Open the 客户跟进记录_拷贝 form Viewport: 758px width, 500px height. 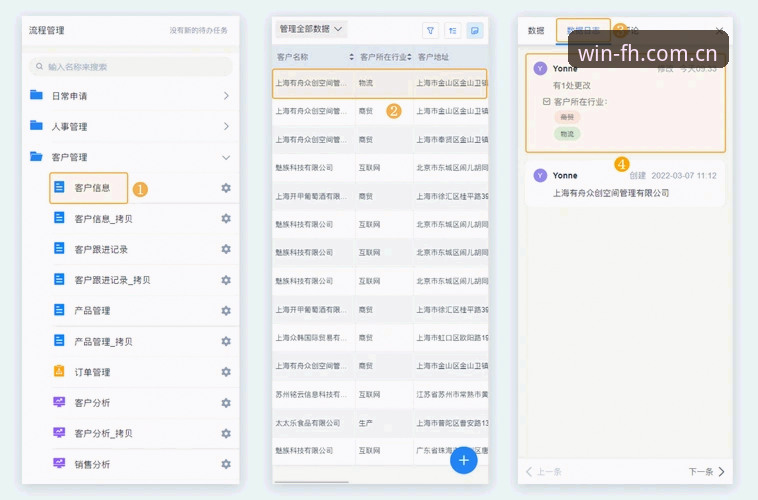tap(112, 280)
